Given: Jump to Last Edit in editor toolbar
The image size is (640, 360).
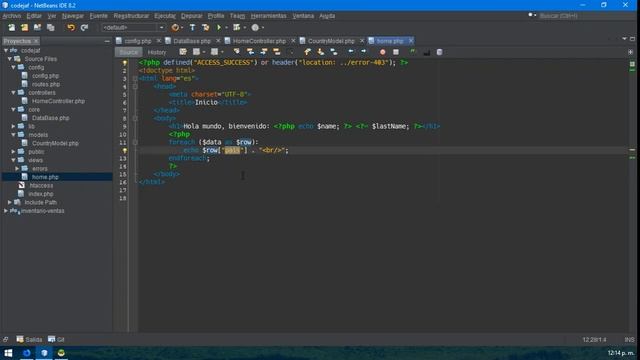Looking at the screenshot, I should [x=183, y=52].
